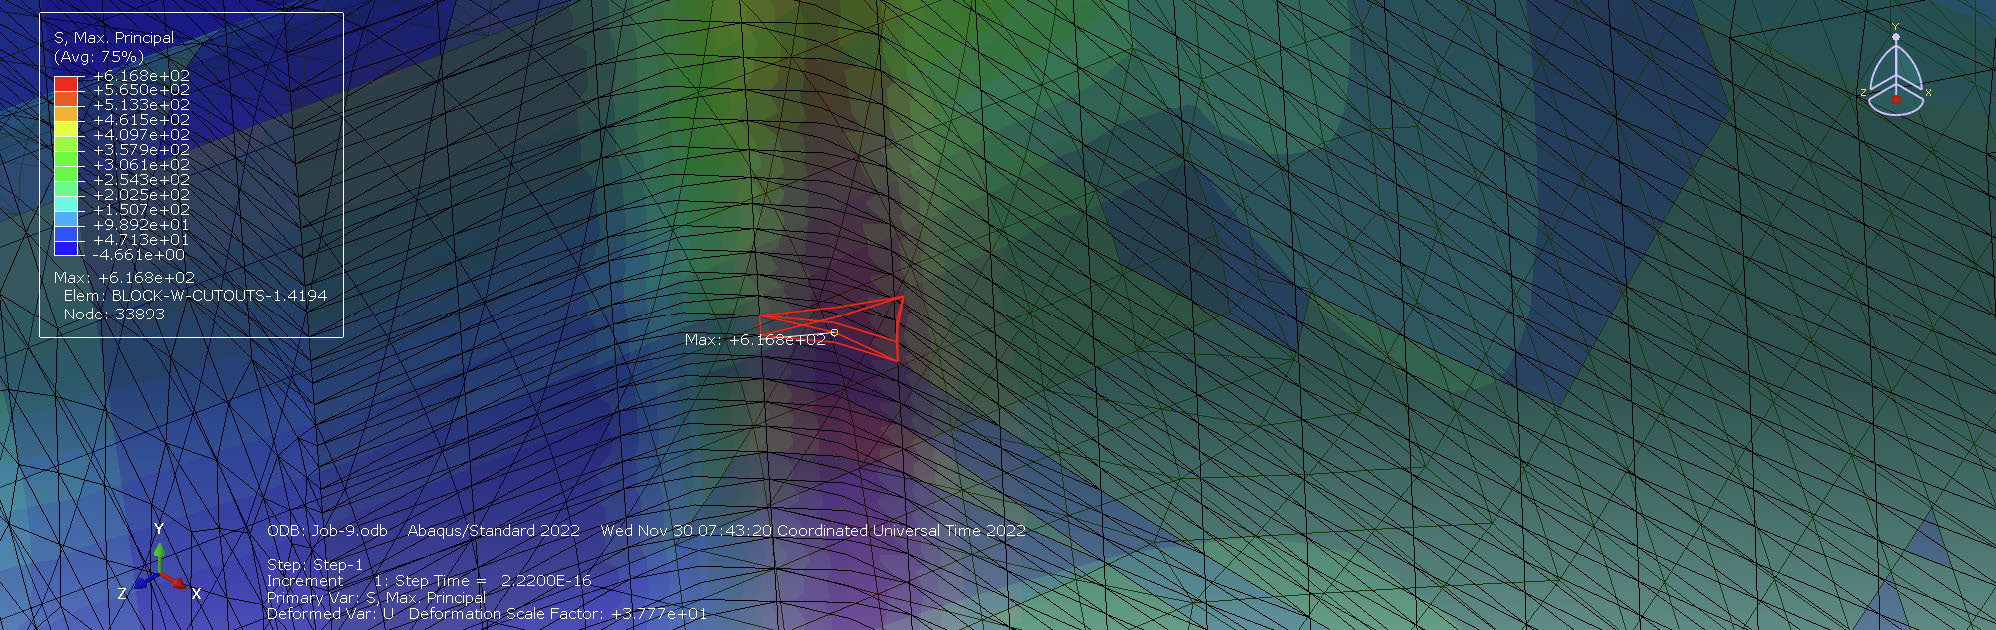Click the legend value +9.892e+01
Image resolution: width=1996 pixels, height=630 pixels.
[x=141, y=225]
